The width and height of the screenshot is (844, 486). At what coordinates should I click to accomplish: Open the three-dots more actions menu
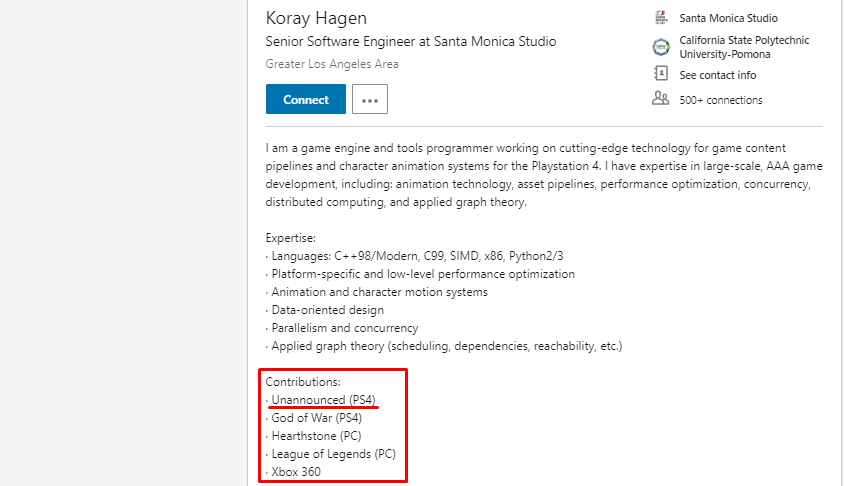point(370,99)
